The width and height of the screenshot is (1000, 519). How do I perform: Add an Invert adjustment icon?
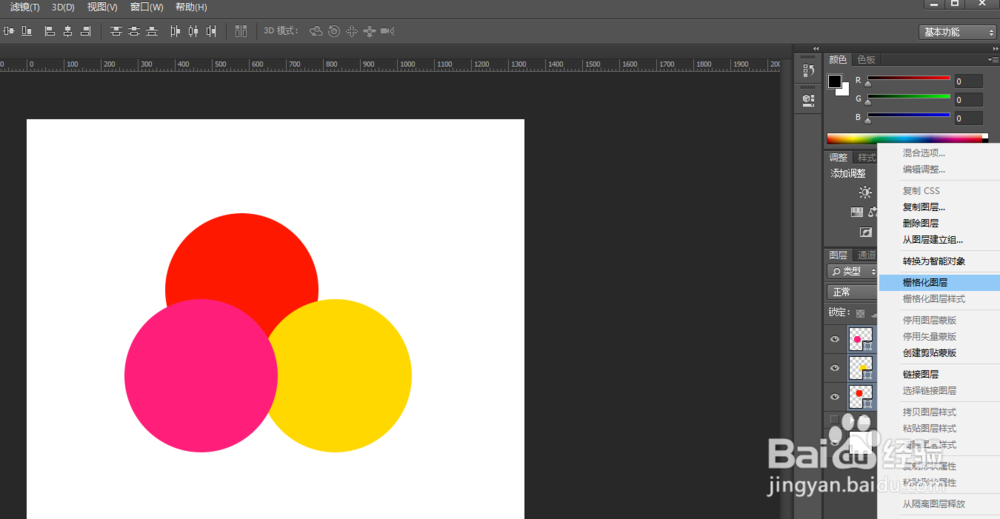[x=865, y=232]
